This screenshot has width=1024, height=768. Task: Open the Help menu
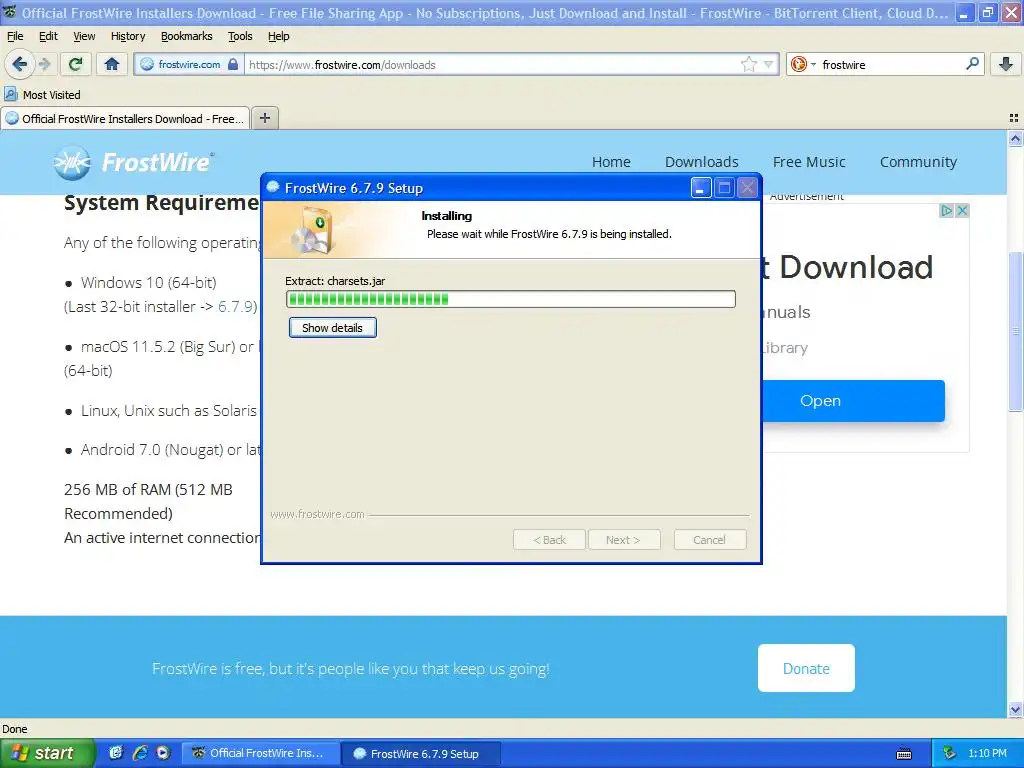click(279, 36)
